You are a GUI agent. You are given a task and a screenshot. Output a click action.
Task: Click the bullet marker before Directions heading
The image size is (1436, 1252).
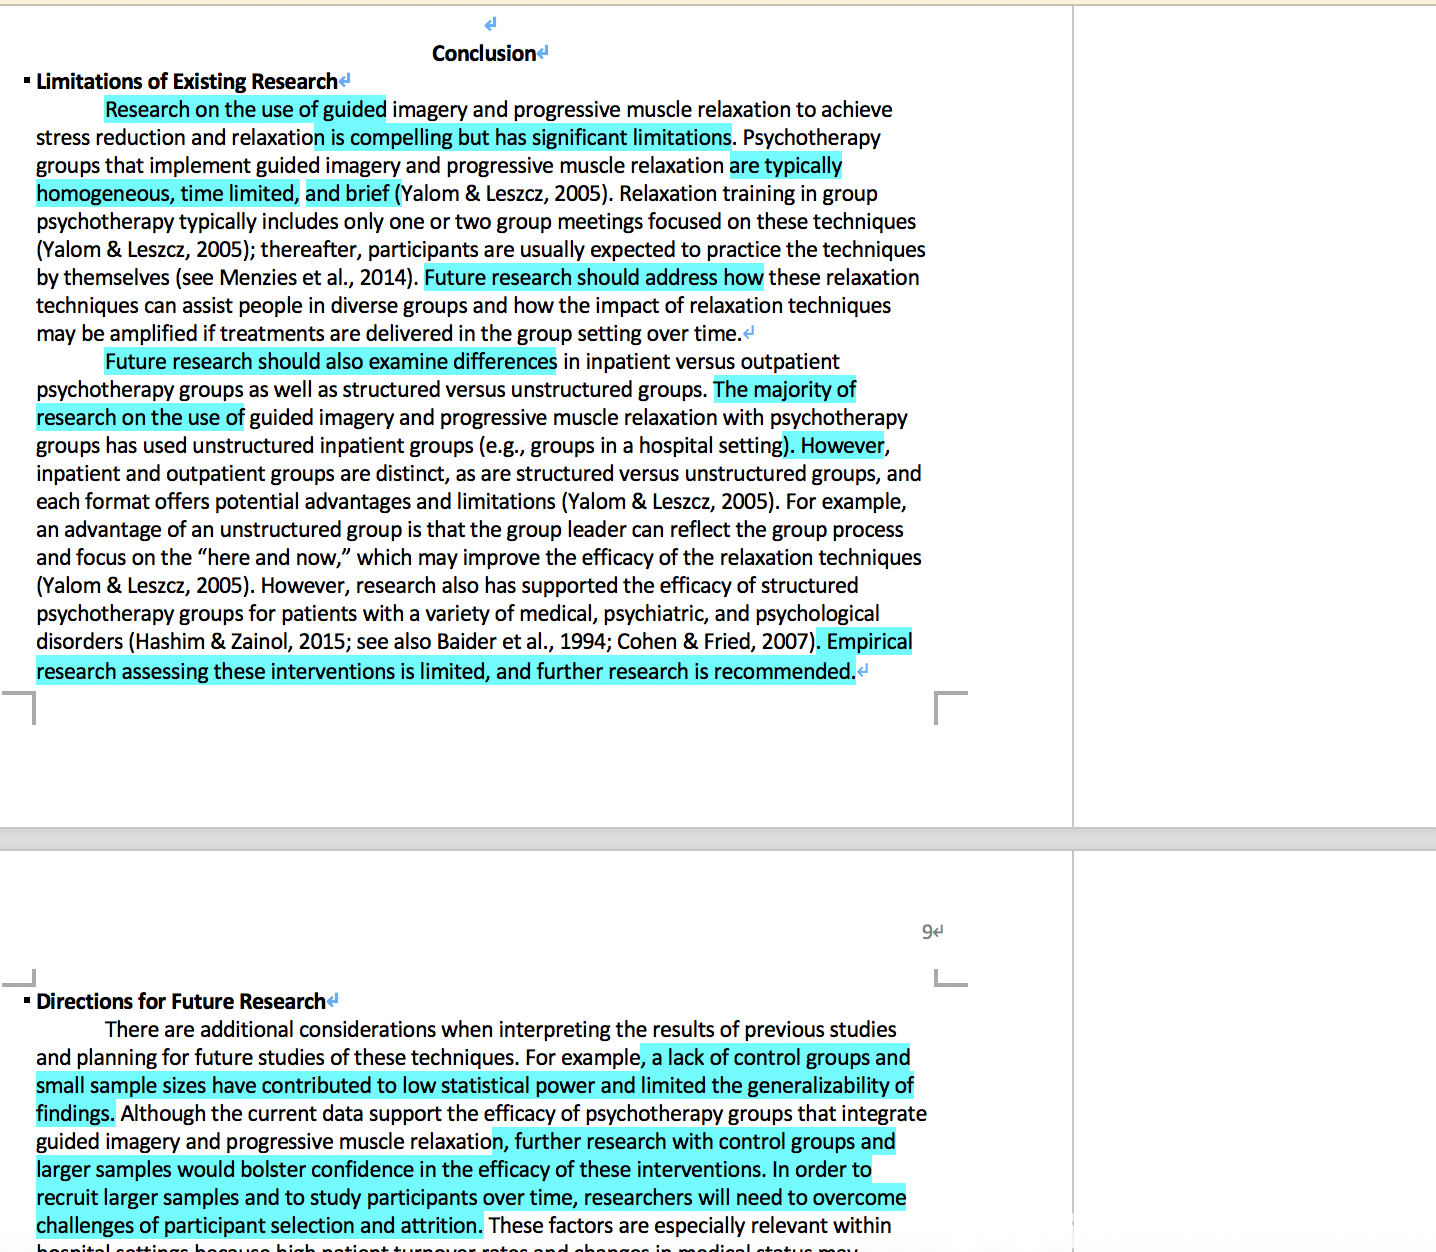point(27,1001)
